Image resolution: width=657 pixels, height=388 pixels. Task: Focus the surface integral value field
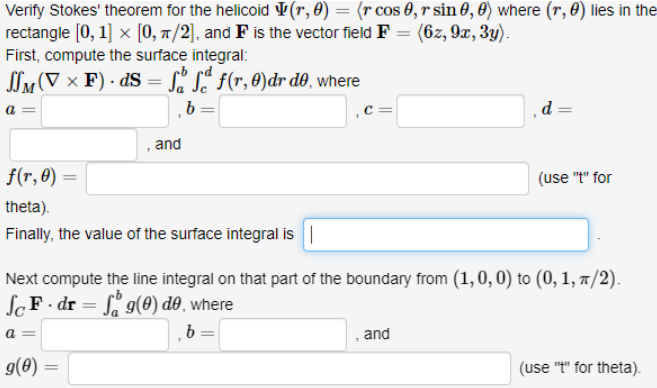click(446, 235)
